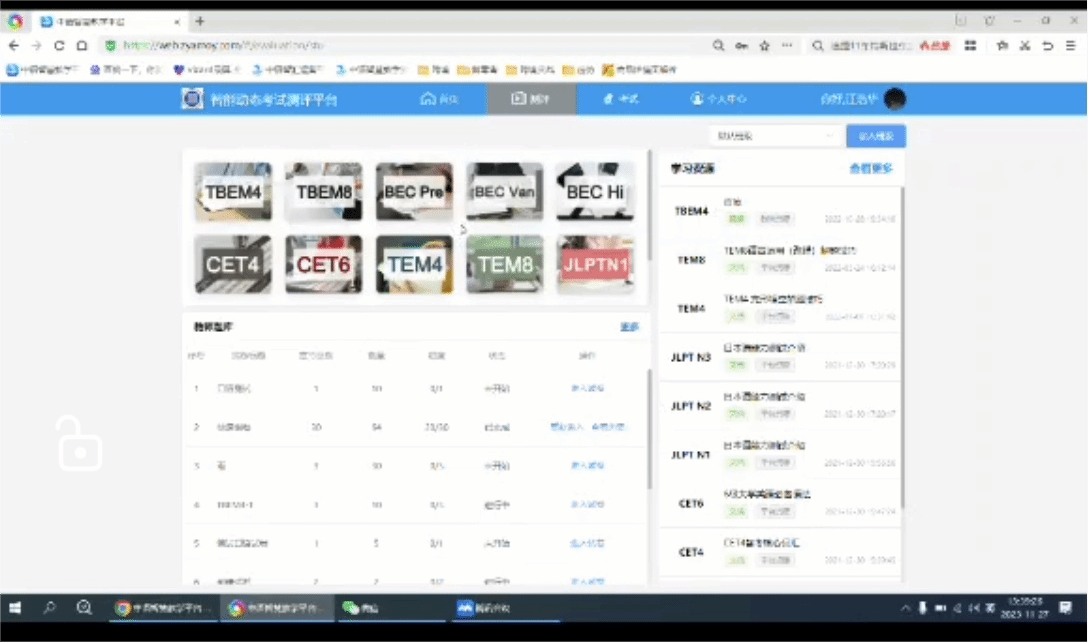1088x642 pixels.
Task: Open the browser three-dots more menu
Action: (789, 46)
